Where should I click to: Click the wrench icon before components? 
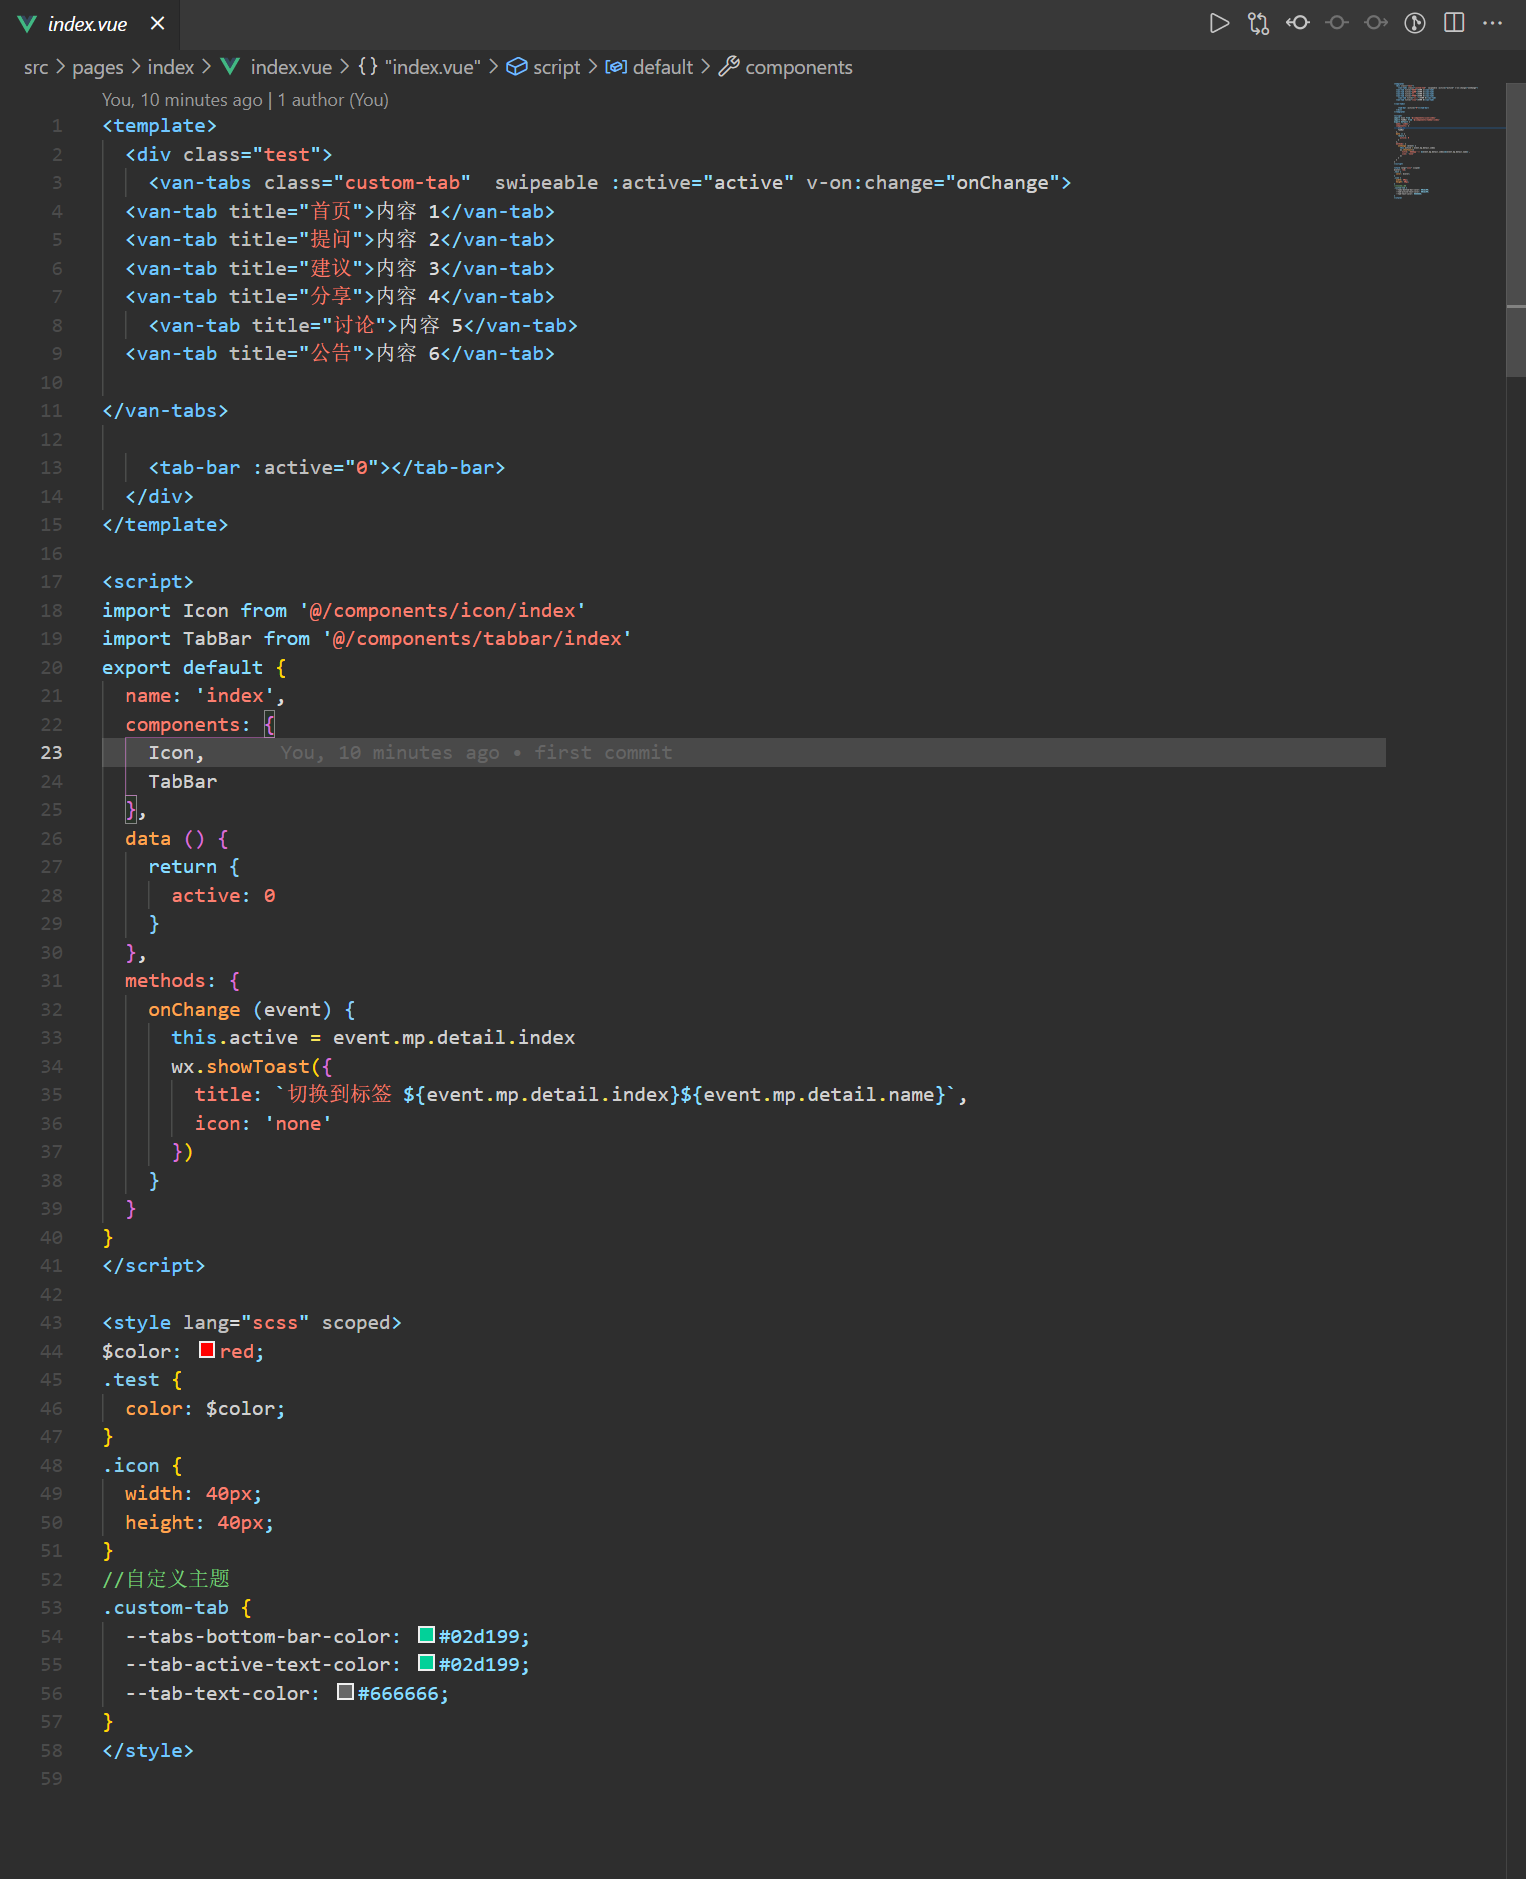730,67
